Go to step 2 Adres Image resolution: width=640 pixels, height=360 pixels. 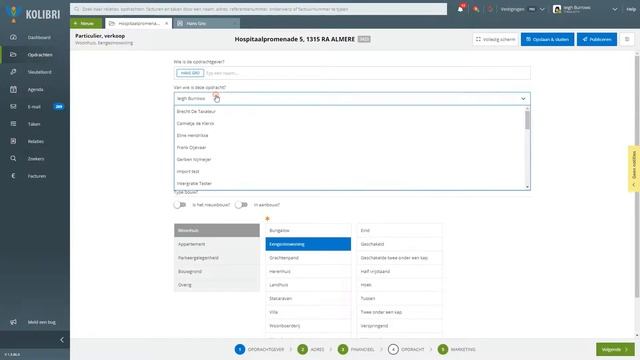click(x=311, y=349)
